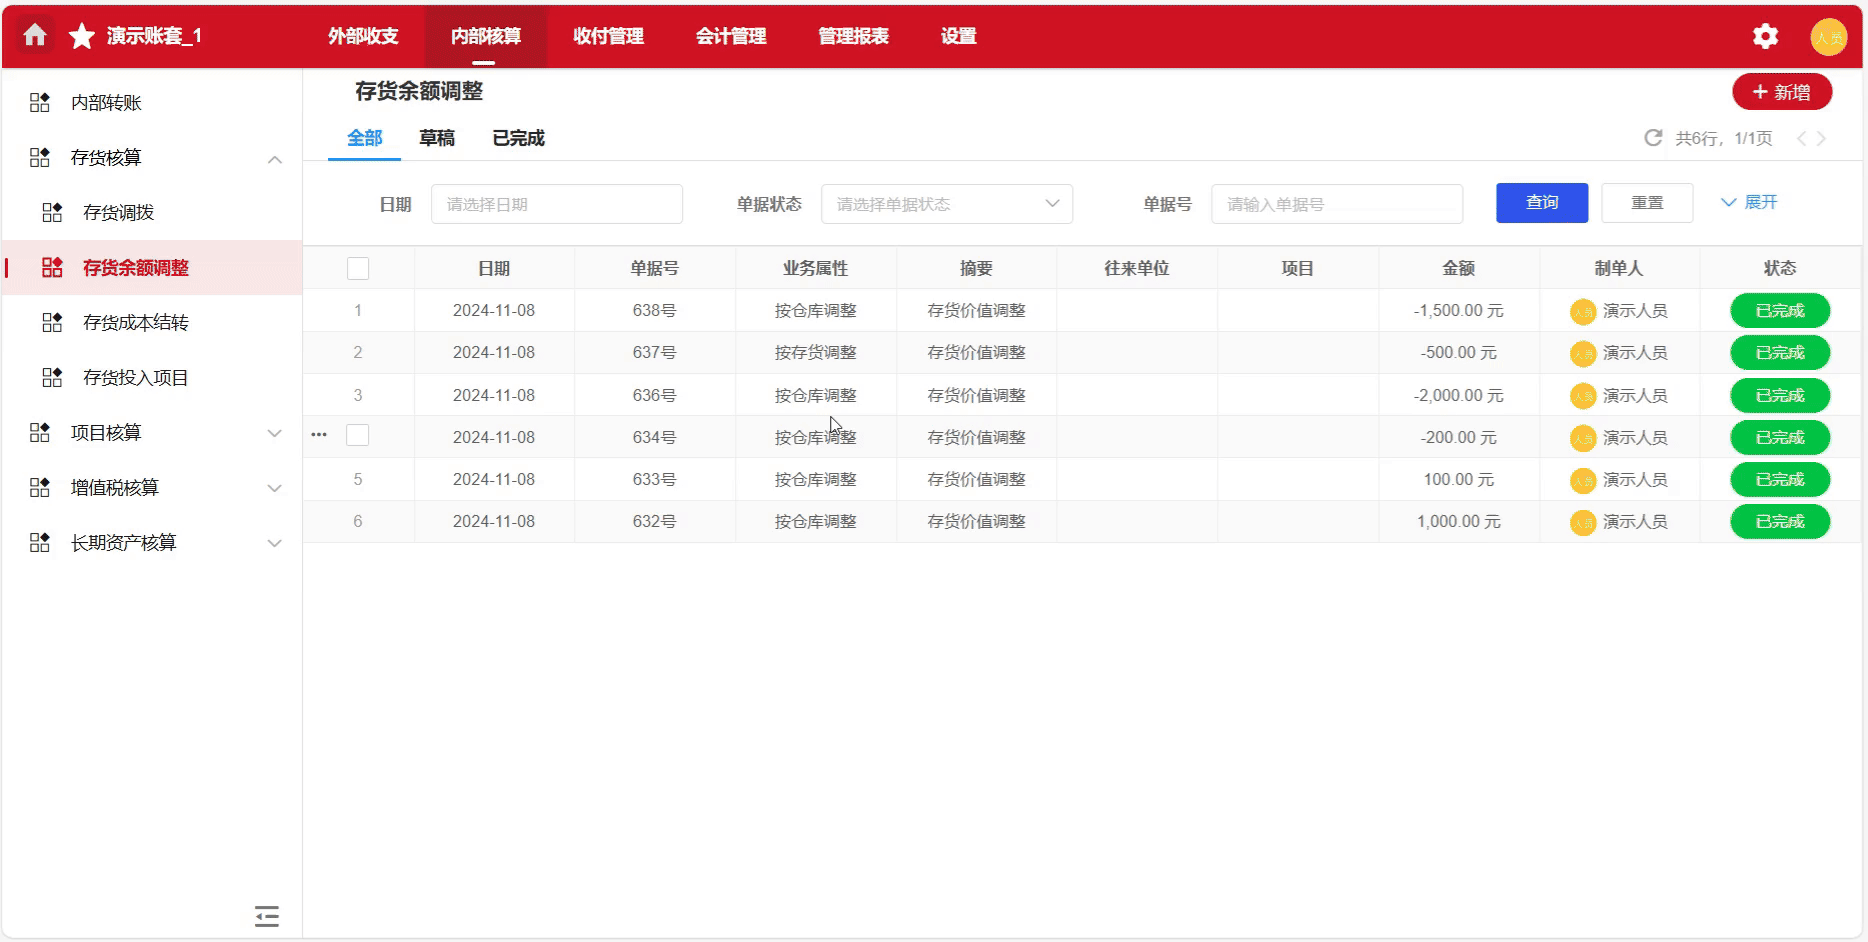Expand the 项目核算 sidebar section
The width and height of the screenshot is (1868, 942).
coord(274,433)
